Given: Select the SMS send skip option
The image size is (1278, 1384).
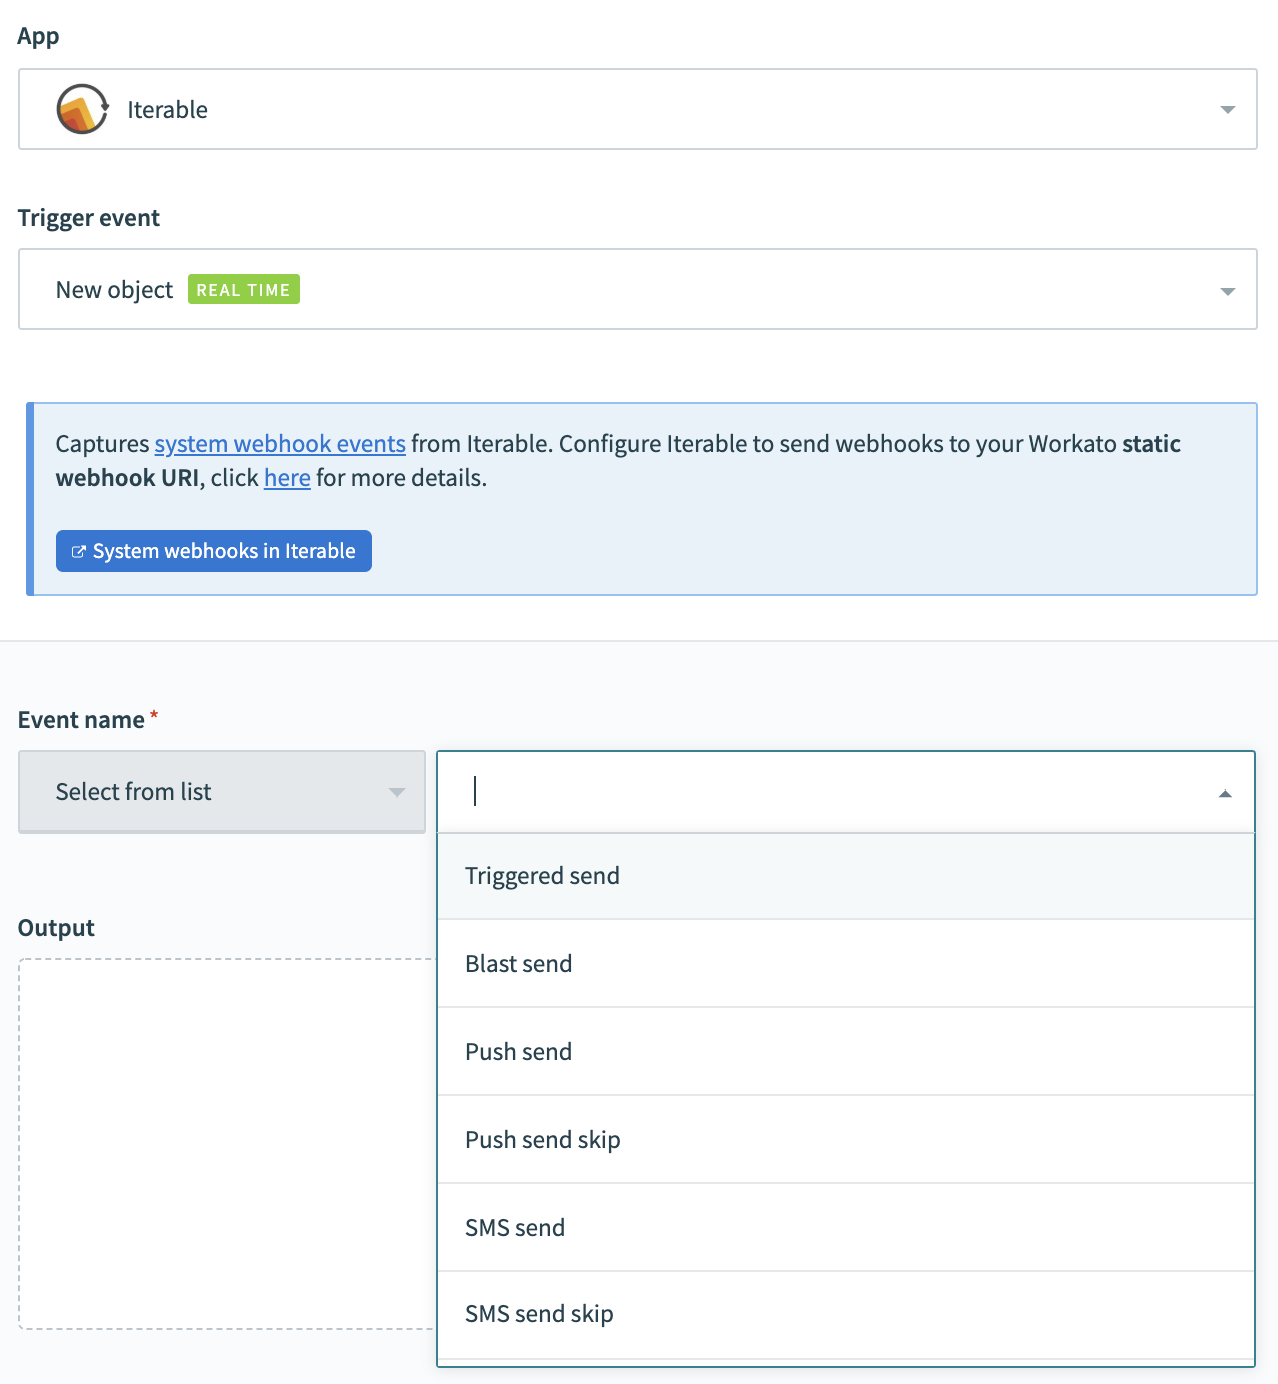Looking at the screenshot, I should click(539, 1314).
